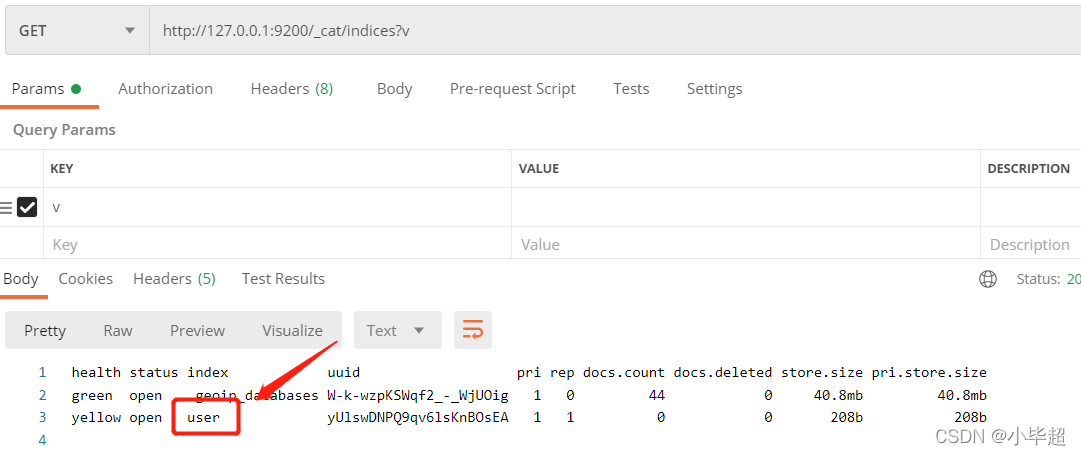
Task: Click the 'user' index name
Action: pyautogui.click(x=203, y=417)
